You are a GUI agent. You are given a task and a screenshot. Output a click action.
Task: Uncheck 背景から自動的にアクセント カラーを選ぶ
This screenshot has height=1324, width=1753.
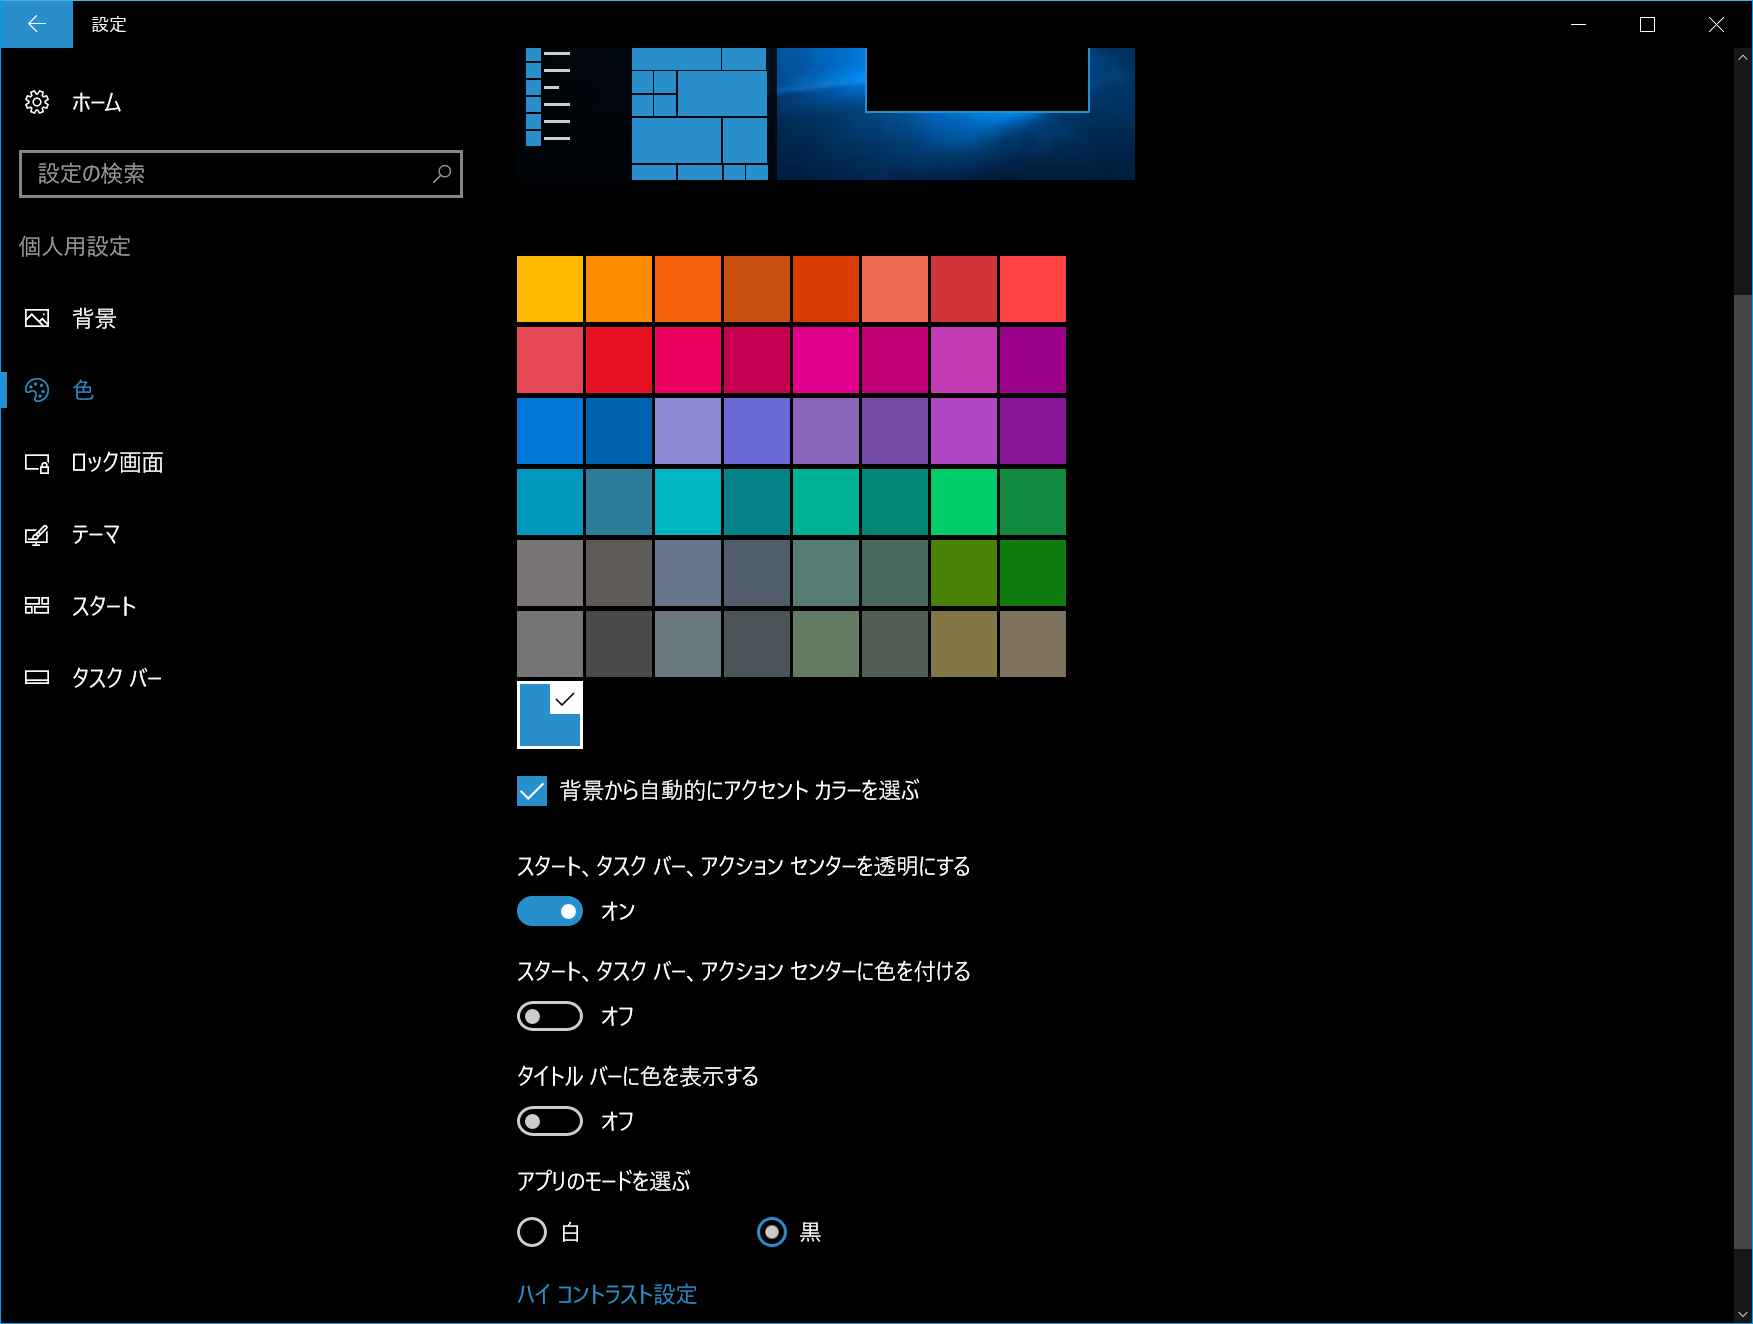[x=532, y=791]
